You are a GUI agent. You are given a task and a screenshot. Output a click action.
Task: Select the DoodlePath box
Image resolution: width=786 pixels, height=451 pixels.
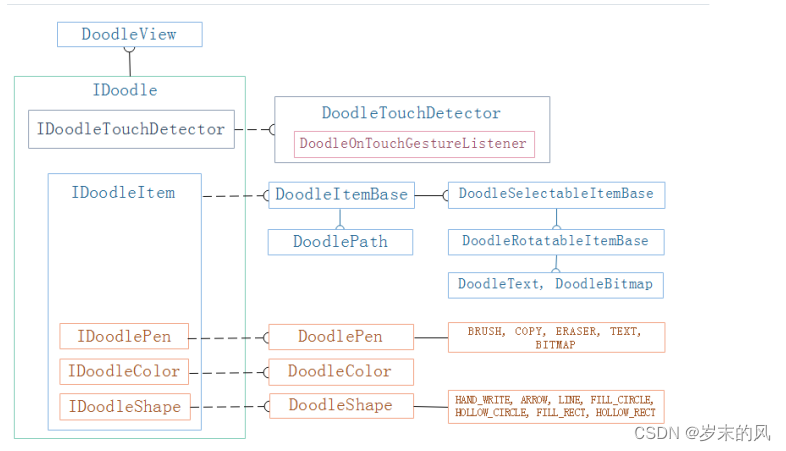click(340, 242)
